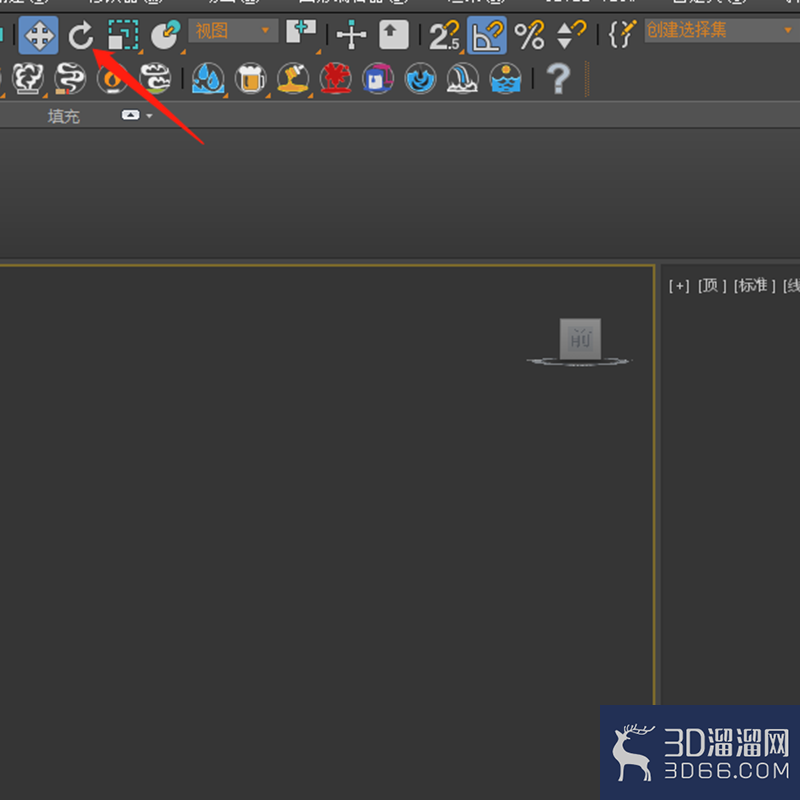The height and width of the screenshot is (800, 800).
Task: Click the pouring honey liquid preset icon
Action: [293, 79]
